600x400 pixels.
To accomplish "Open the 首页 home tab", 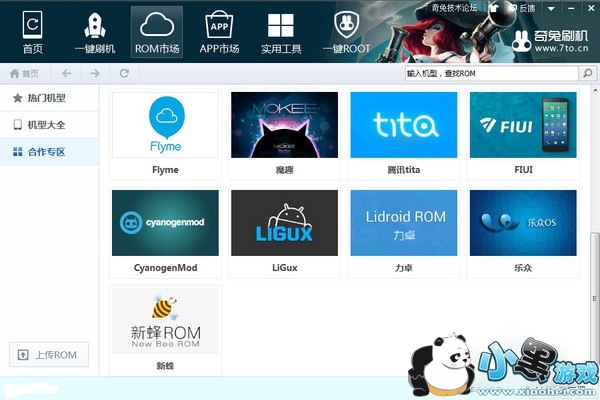I will pyautogui.click(x=33, y=32).
